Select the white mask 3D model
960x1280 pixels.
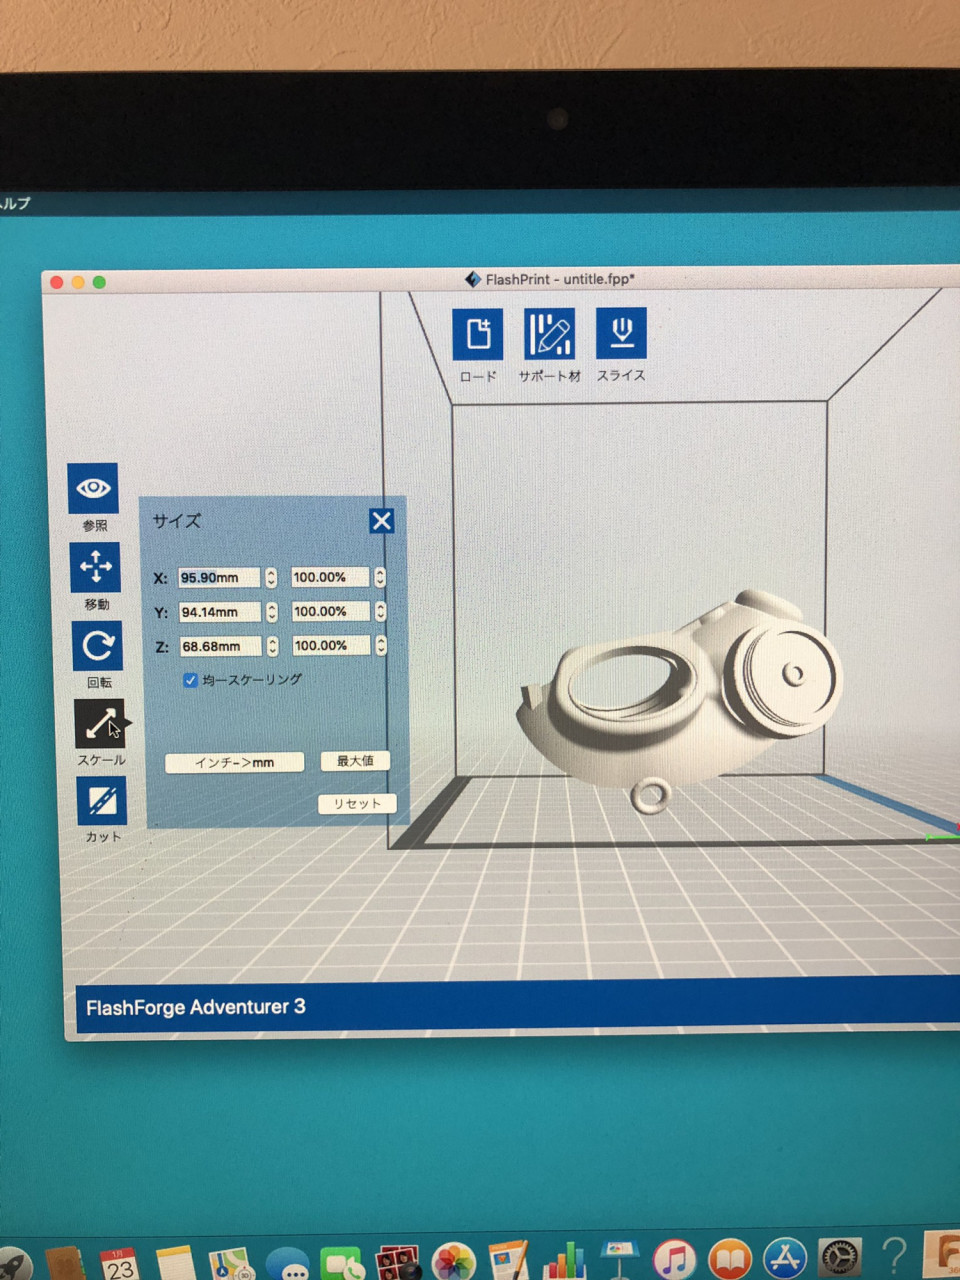[x=680, y=700]
